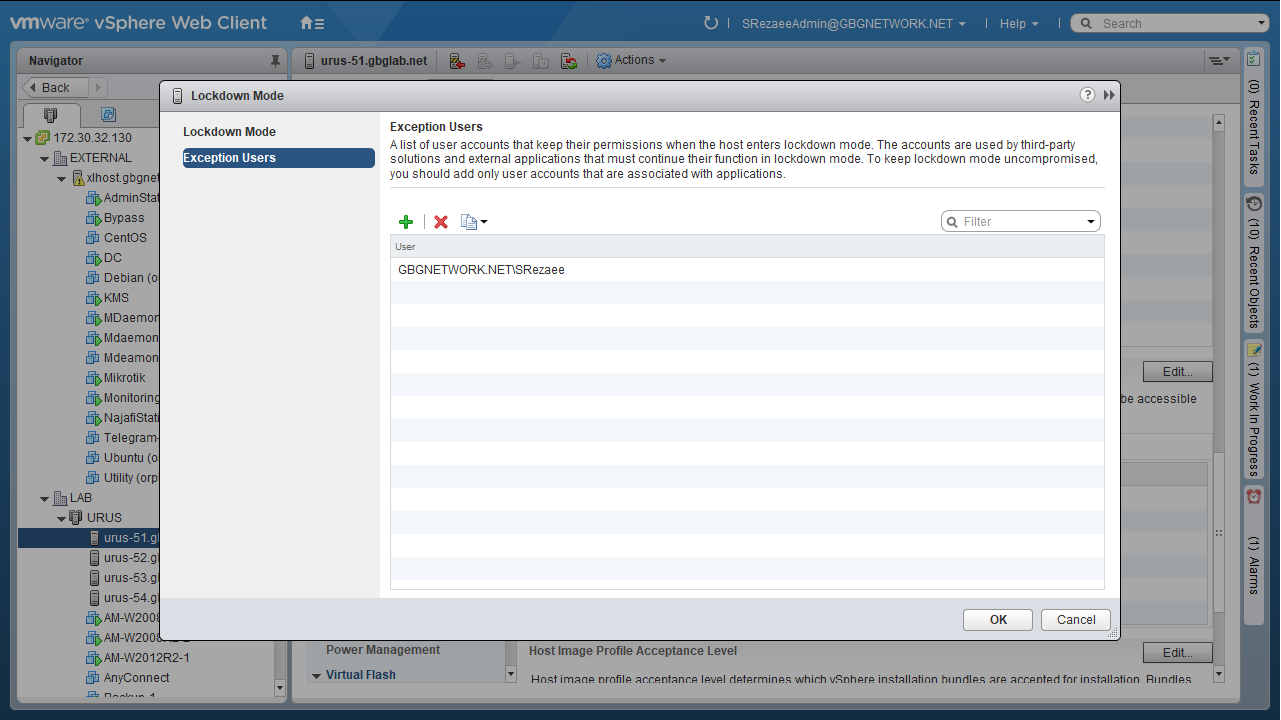Open the Filter dropdown arrow

(1090, 222)
